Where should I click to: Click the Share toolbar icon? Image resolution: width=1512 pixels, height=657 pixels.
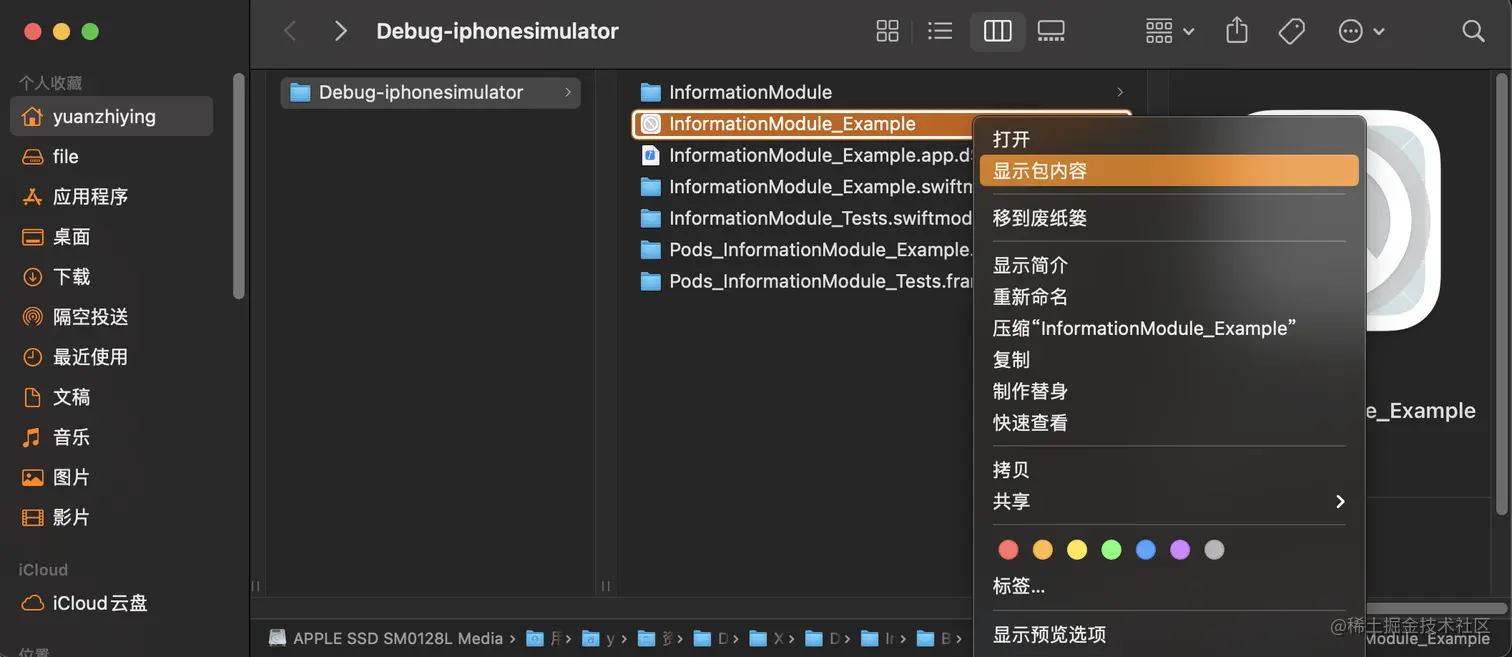[1237, 31]
